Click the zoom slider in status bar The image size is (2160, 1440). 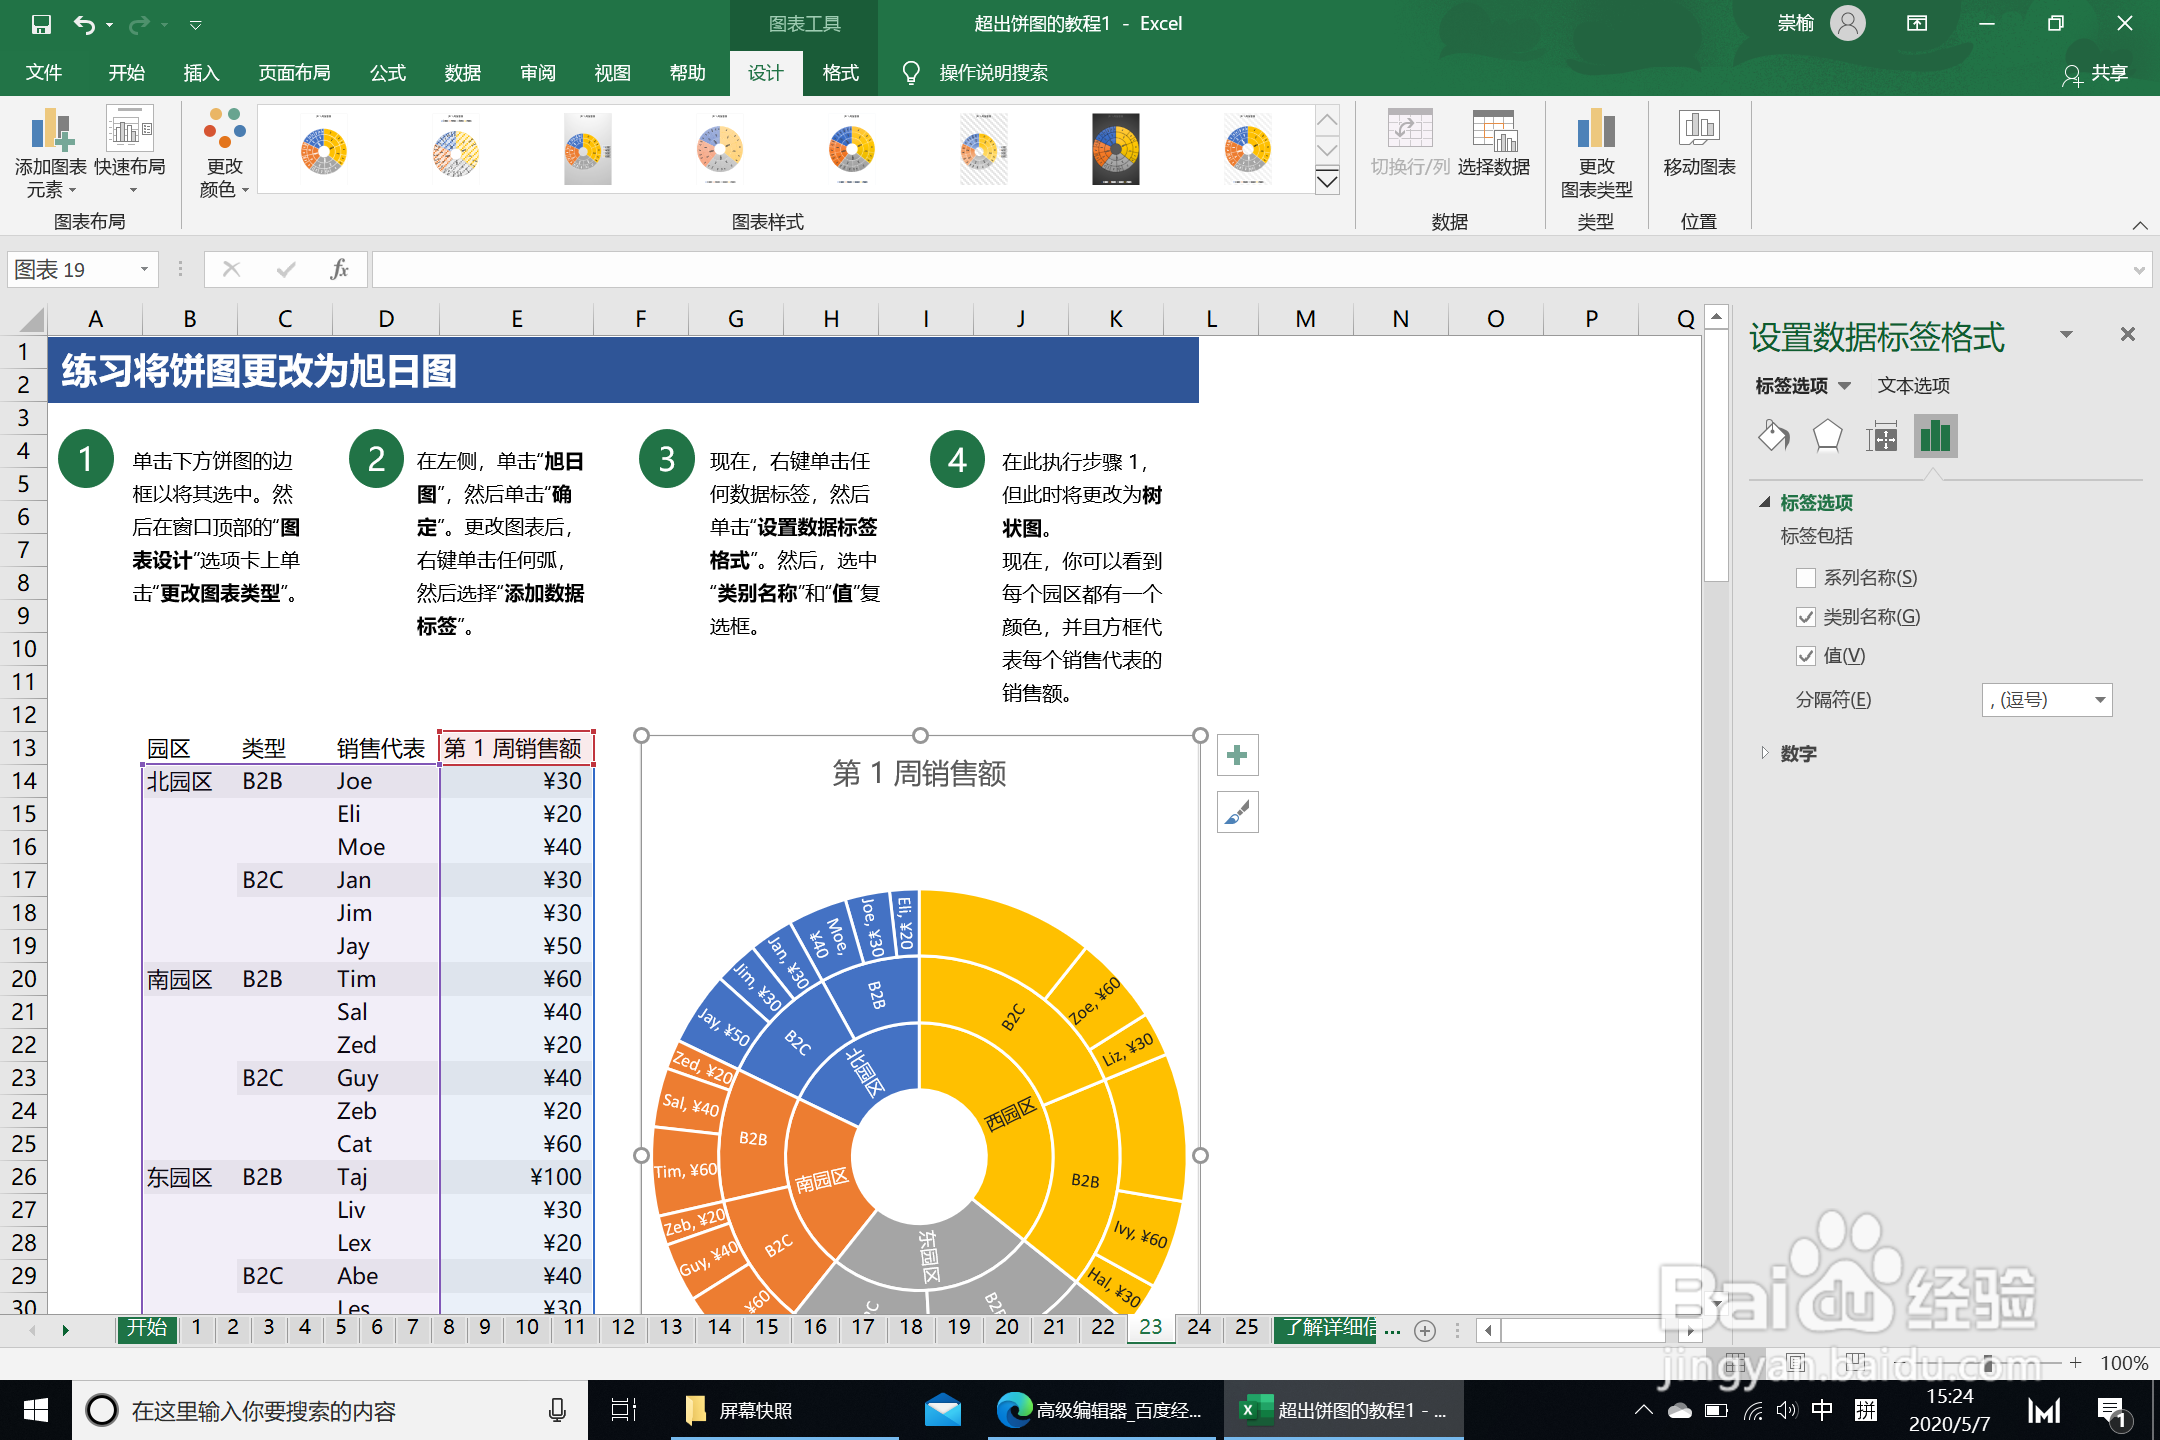click(x=1988, y=1363)
